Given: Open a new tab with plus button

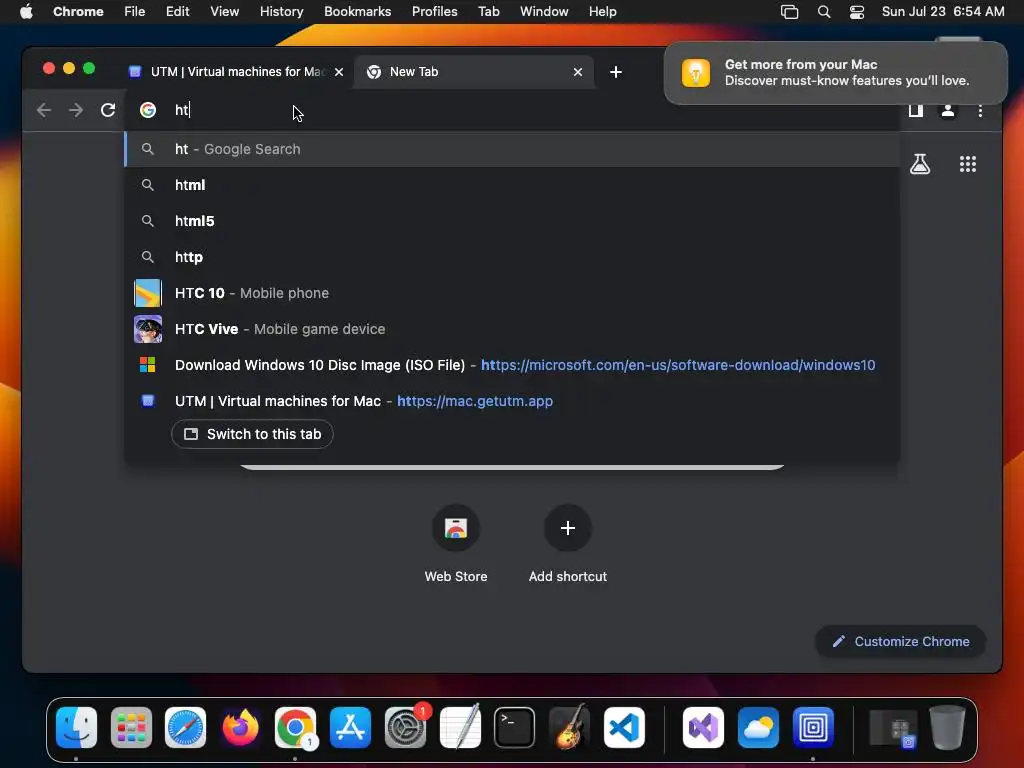Looking at the screenshot, I should 615,72.
